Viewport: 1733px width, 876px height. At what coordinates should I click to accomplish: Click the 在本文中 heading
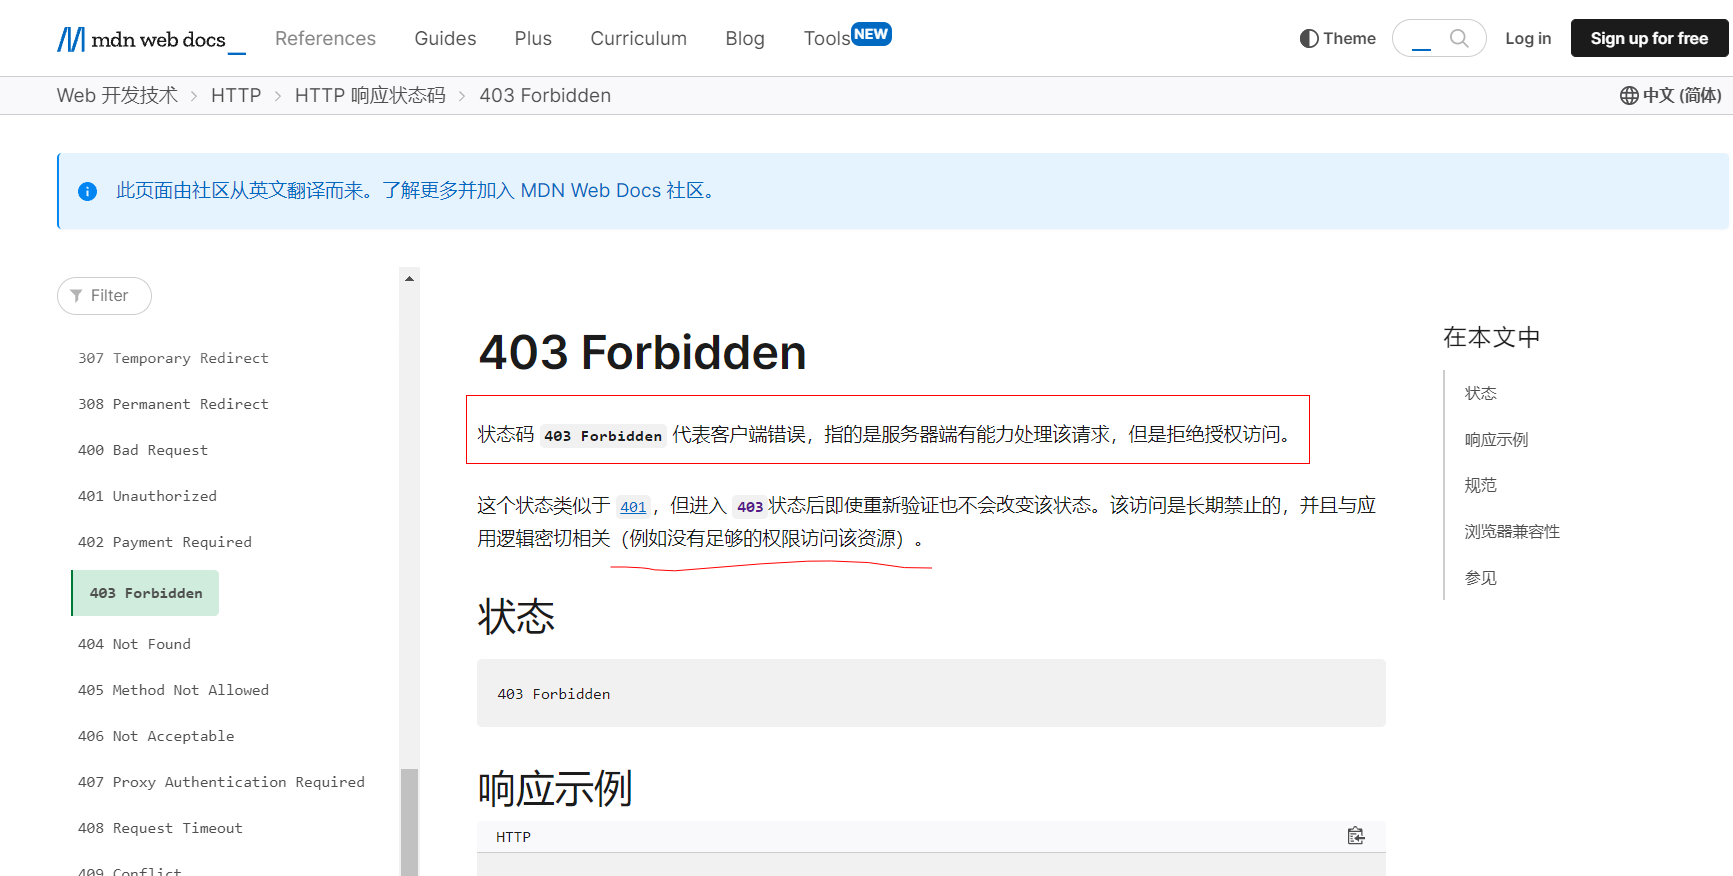pos(1491,337)
